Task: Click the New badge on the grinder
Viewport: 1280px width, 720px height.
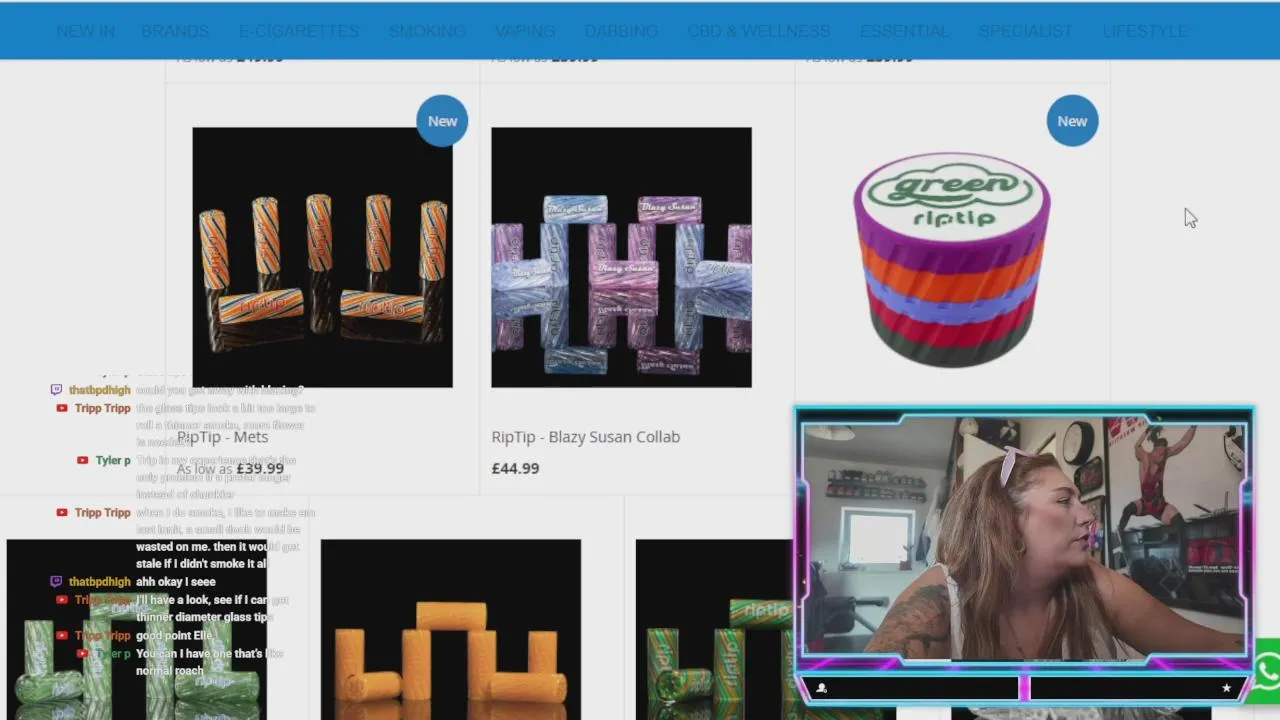Action: 1072,121
